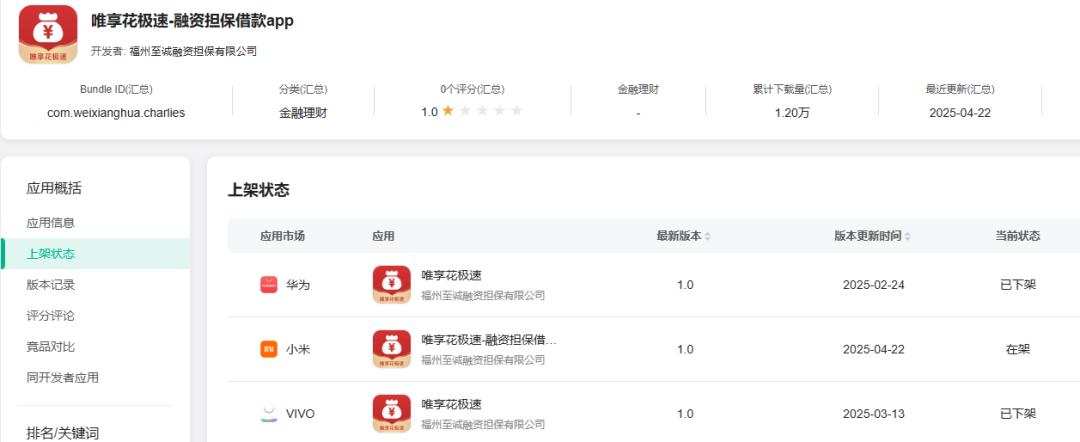Click 唯享花极速 app name in Huawei row
The image size is (1080, 442).
[x=451, y=275]
